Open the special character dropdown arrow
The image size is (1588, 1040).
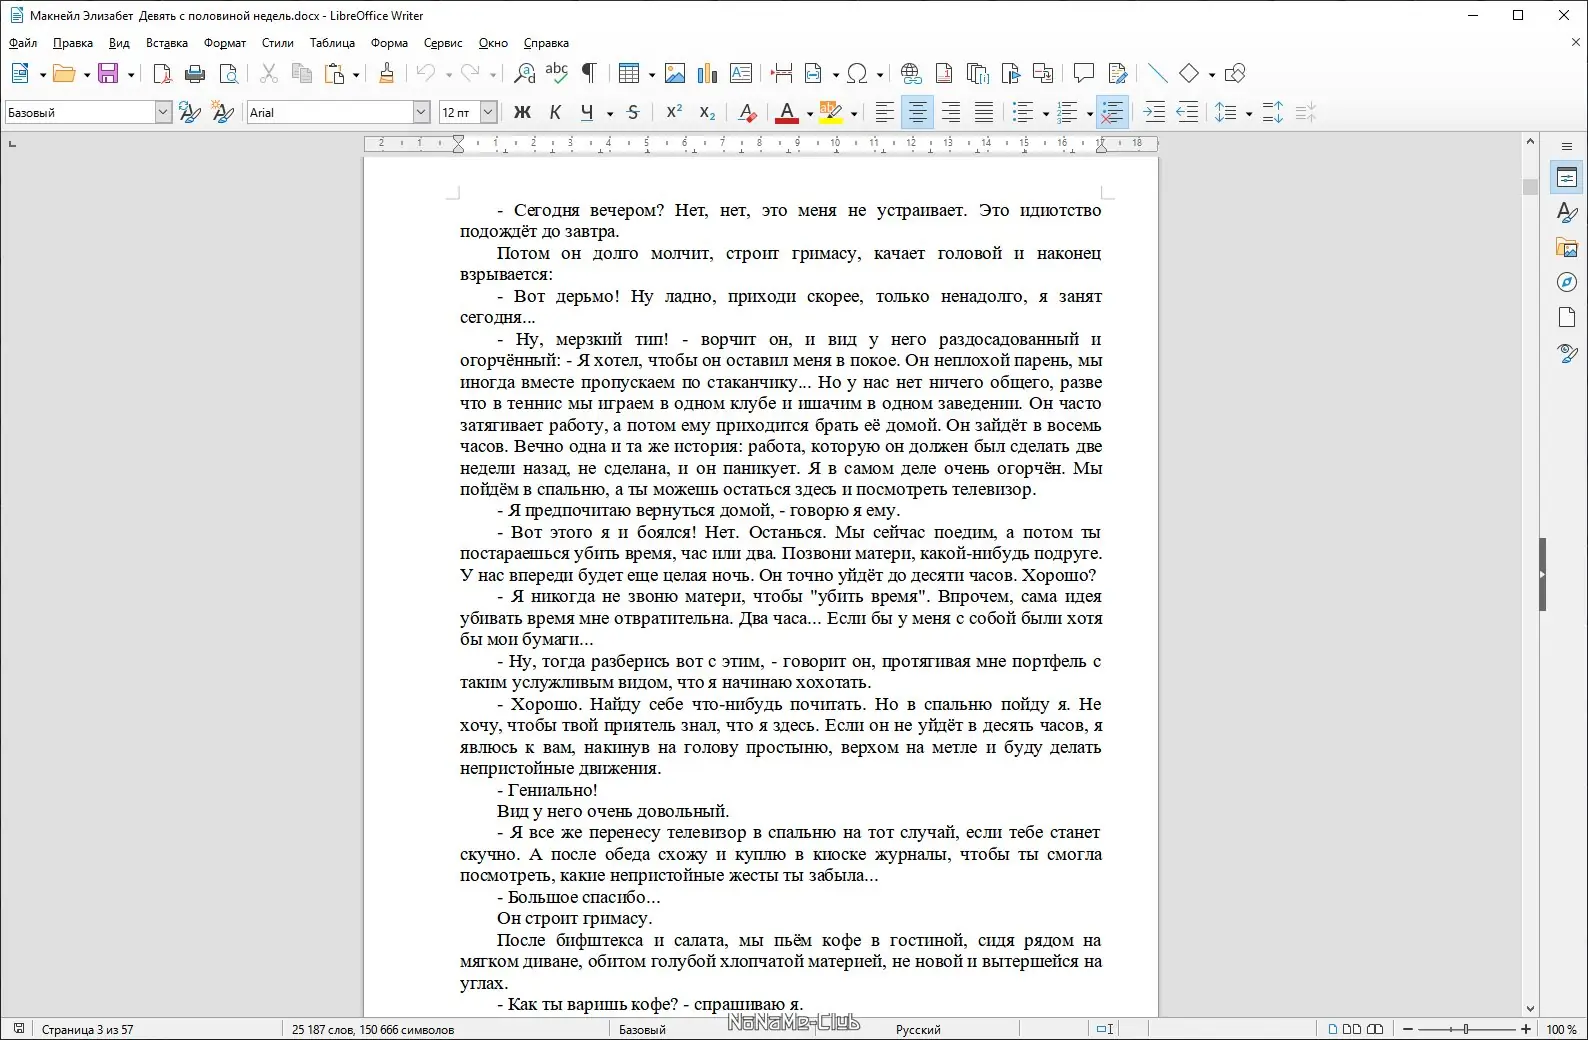pos(880,74)
